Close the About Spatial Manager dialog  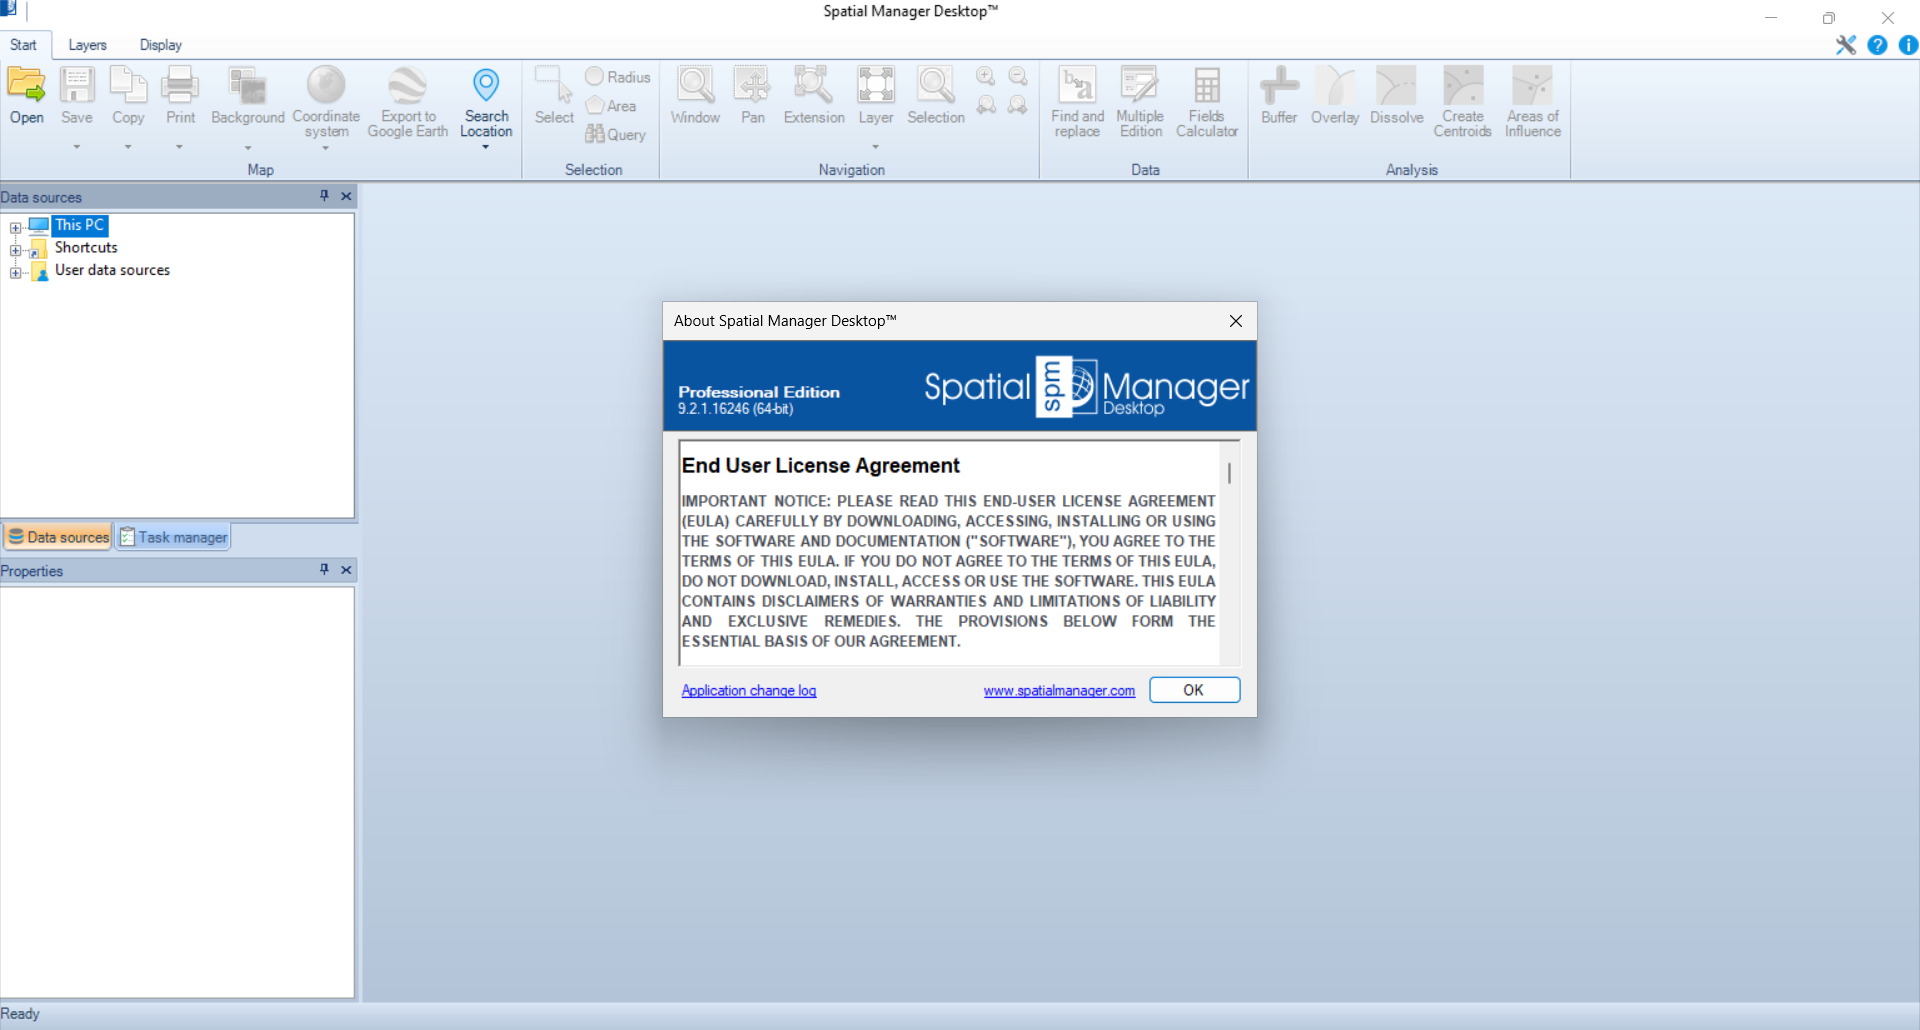point(1236,321)
